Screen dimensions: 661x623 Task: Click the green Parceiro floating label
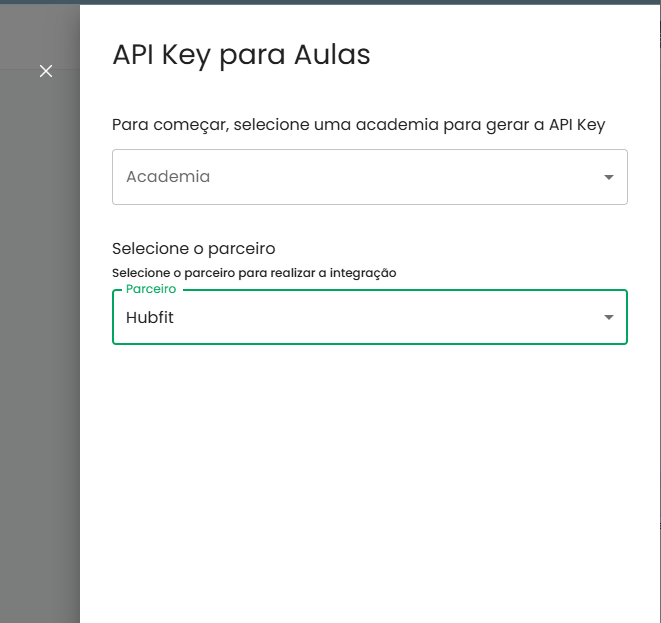pyautogui.click(x=151, y=289)
